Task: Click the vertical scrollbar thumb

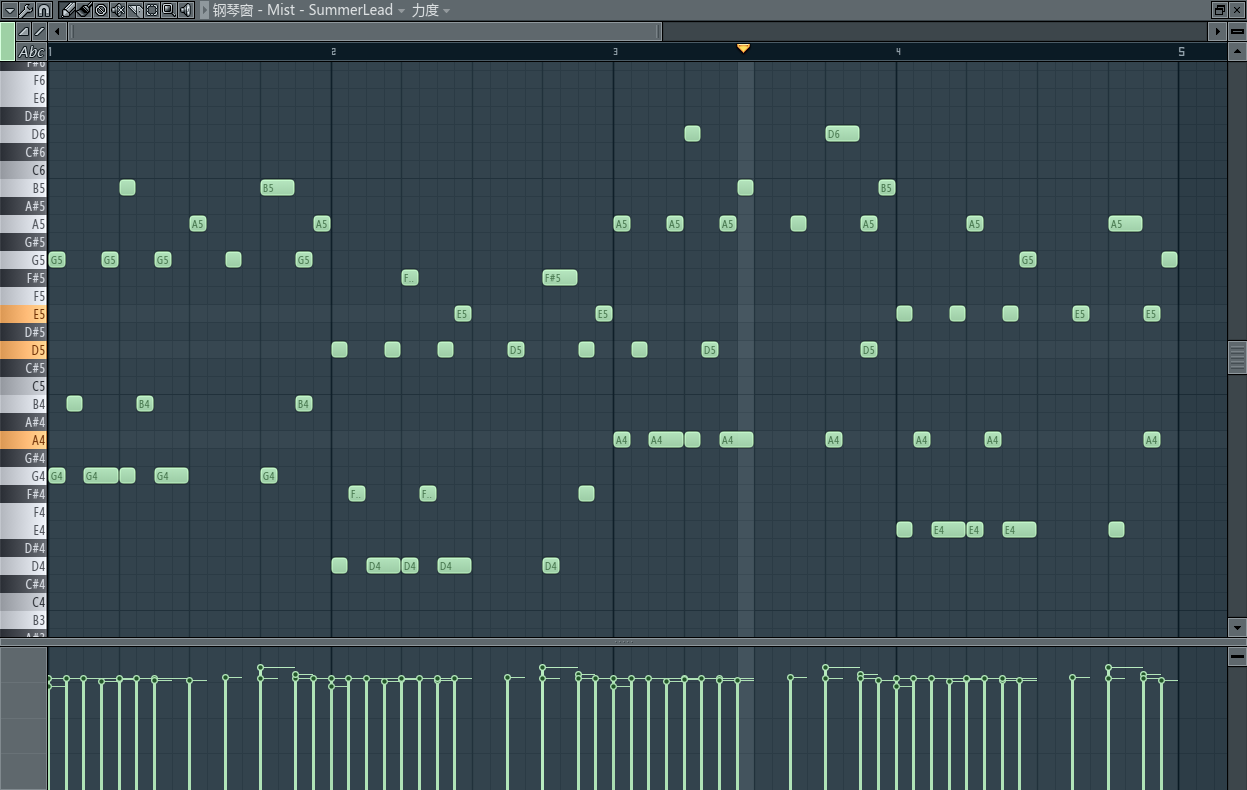Action: 1237,357
